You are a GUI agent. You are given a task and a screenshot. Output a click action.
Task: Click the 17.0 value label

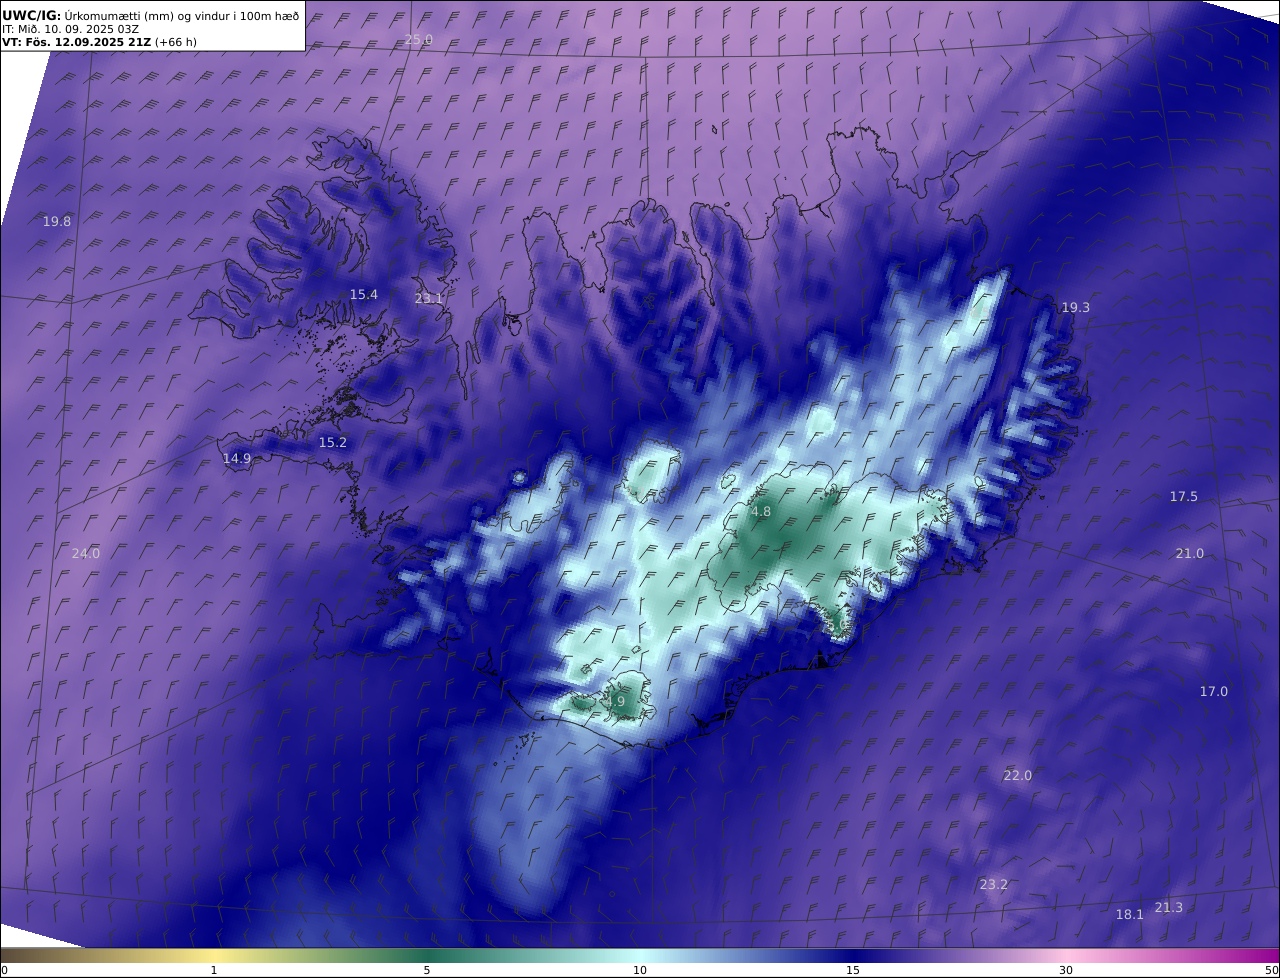(x=1214, y=691)
